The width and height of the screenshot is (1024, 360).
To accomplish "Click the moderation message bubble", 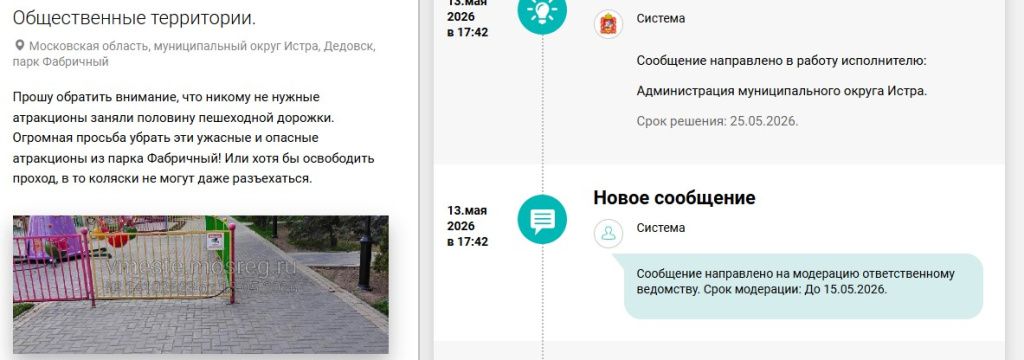I will click(x=803, y=286).
